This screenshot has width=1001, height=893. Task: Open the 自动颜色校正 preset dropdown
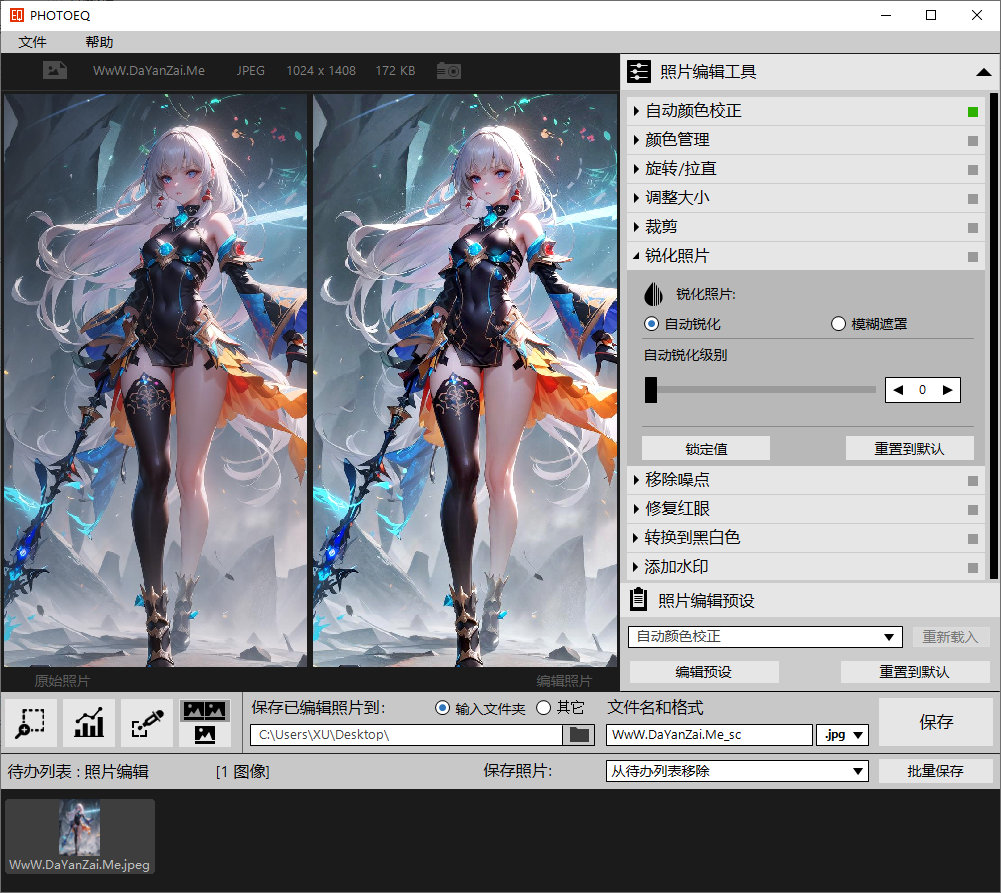pos(765,636)
